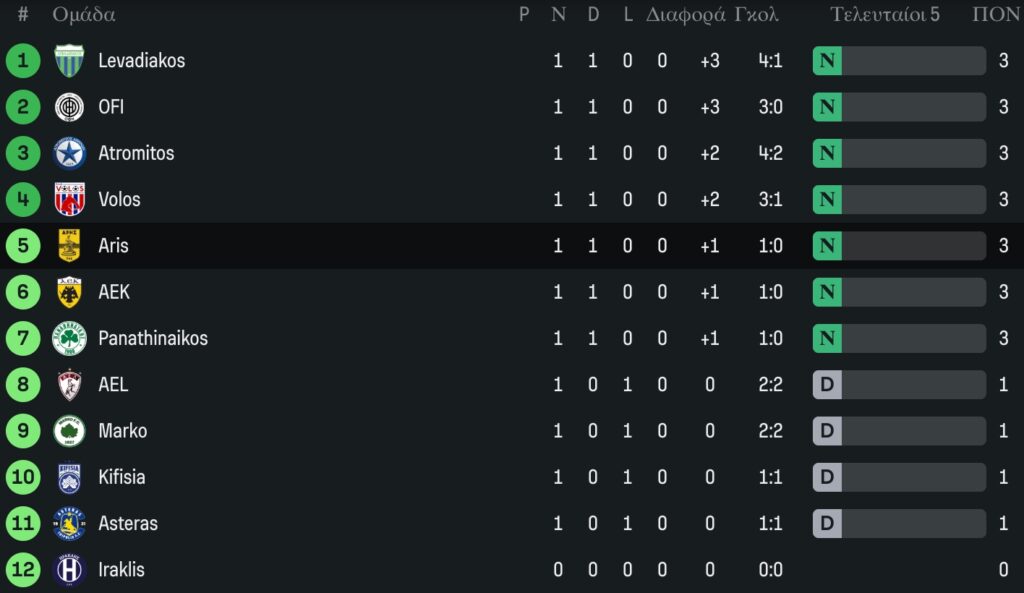Open the Marko team page link
Screen dimensions: 1024x593
[122, 431]
